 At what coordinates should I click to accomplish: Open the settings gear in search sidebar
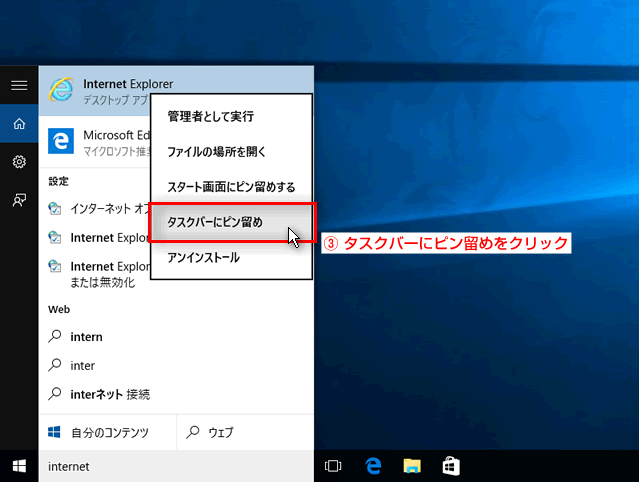coord(19,162)
